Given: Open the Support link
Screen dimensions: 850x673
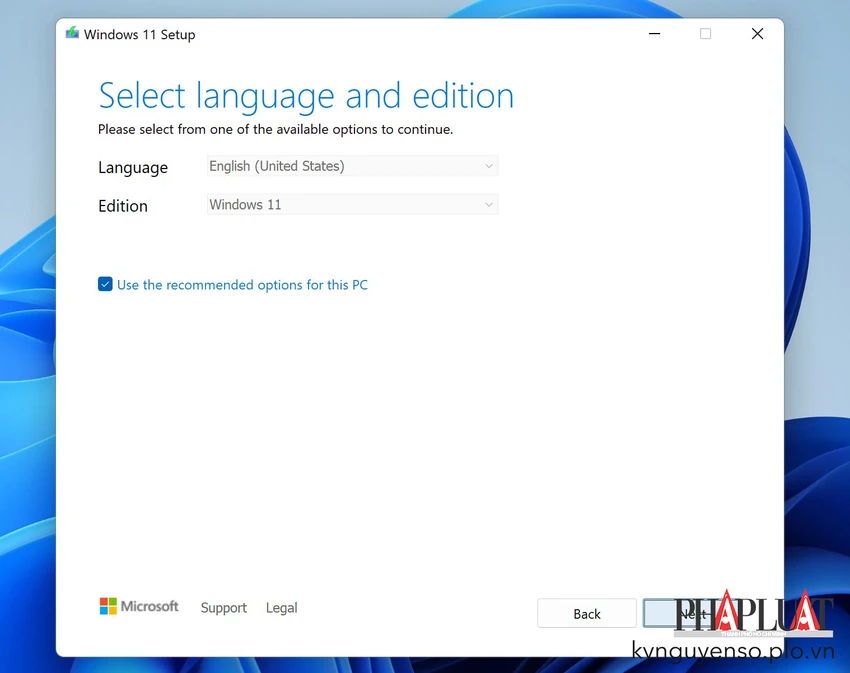Looking at the screenshot, I should coord(223,607).
